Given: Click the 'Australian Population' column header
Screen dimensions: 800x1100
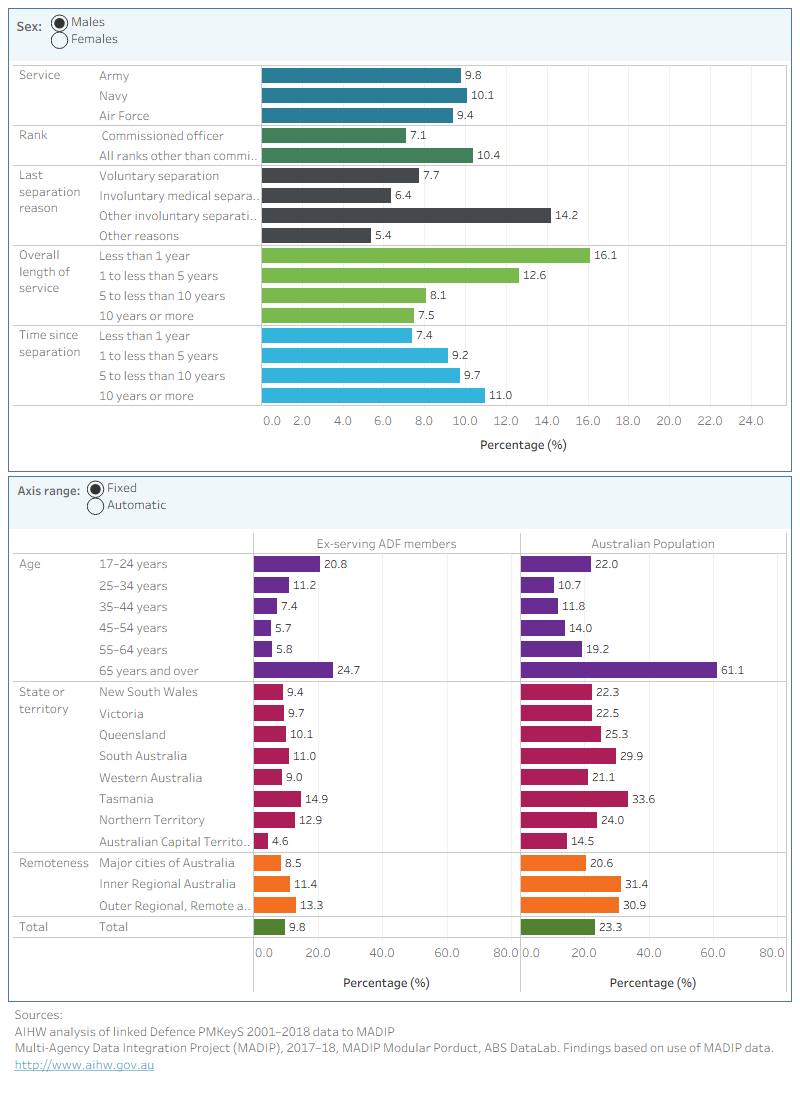Looking at the screenshot, I should [x=653, y=544].
